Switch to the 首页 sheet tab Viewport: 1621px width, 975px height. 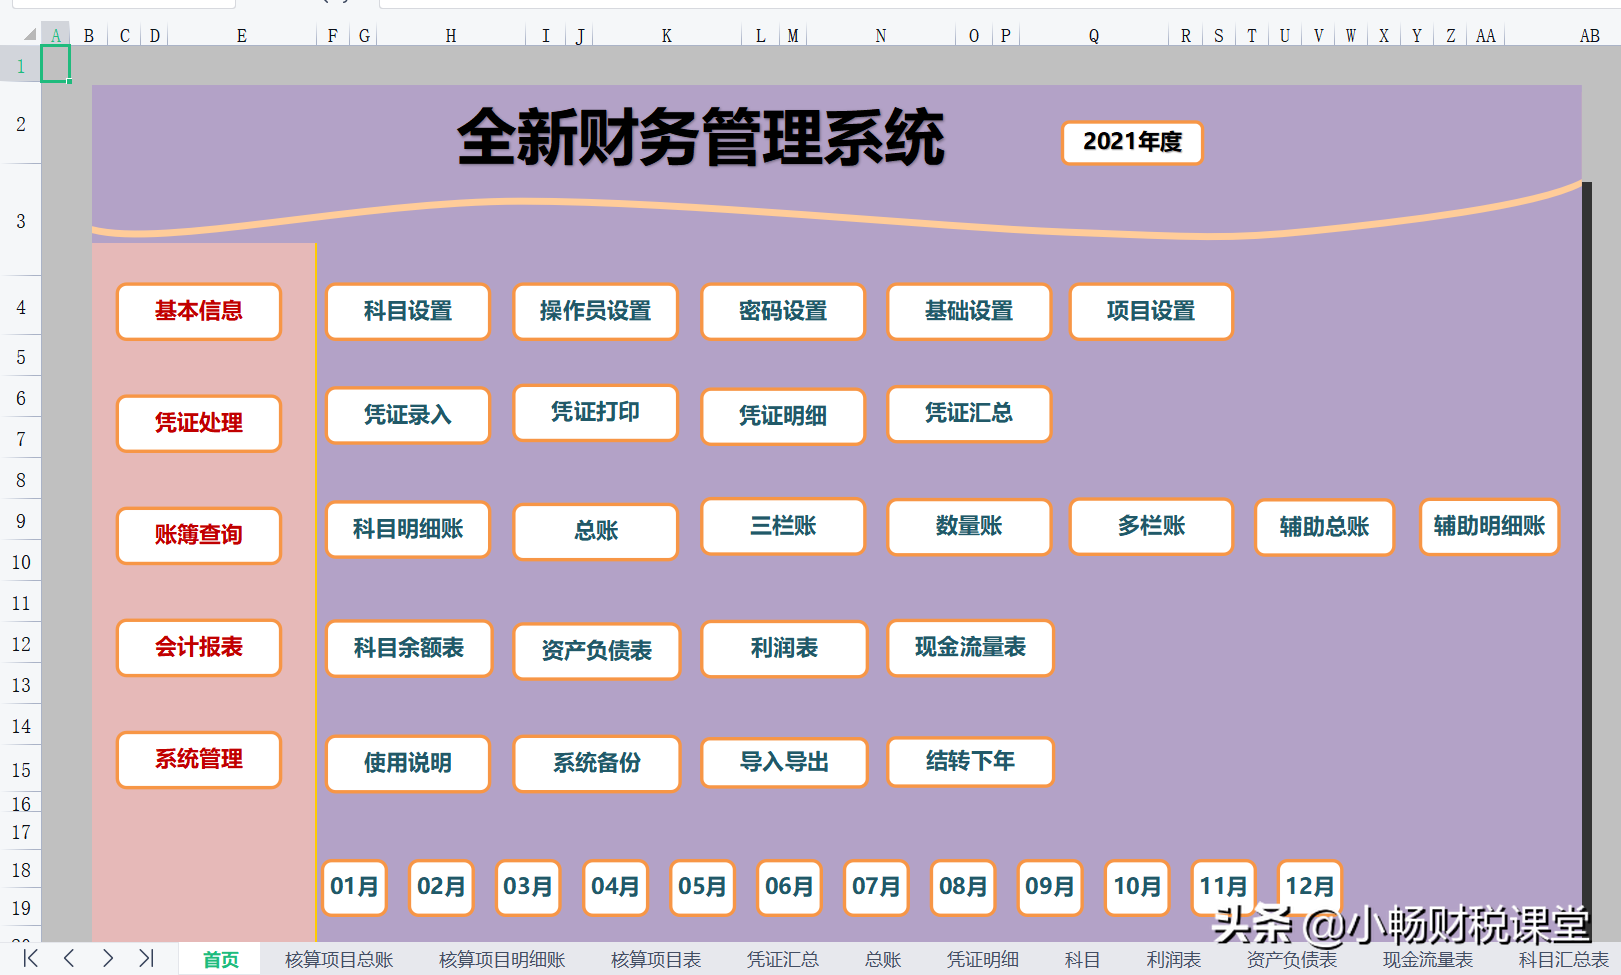coord(220,959)
